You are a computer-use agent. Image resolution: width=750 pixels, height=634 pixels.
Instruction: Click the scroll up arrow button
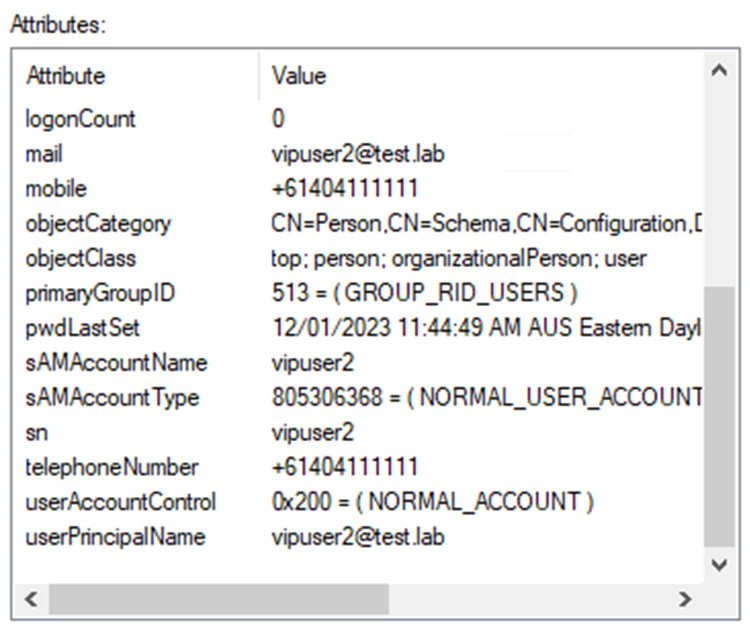coord(719,71)
